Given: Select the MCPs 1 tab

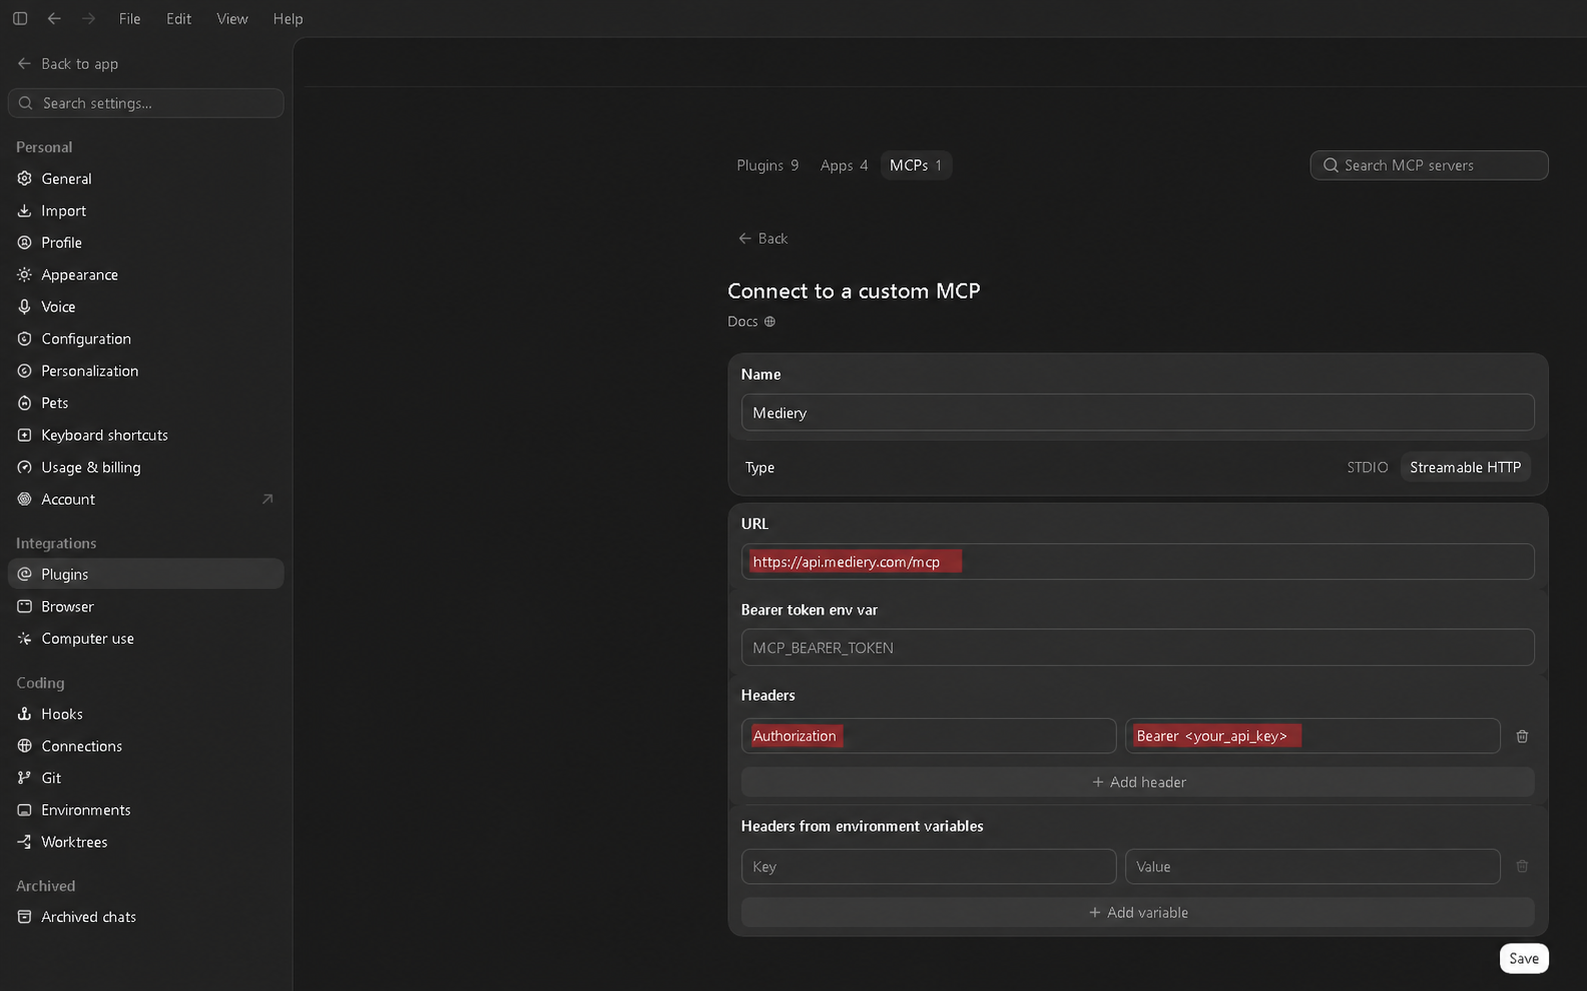Looking at the screenshot, I should click(x=916, y=165).
